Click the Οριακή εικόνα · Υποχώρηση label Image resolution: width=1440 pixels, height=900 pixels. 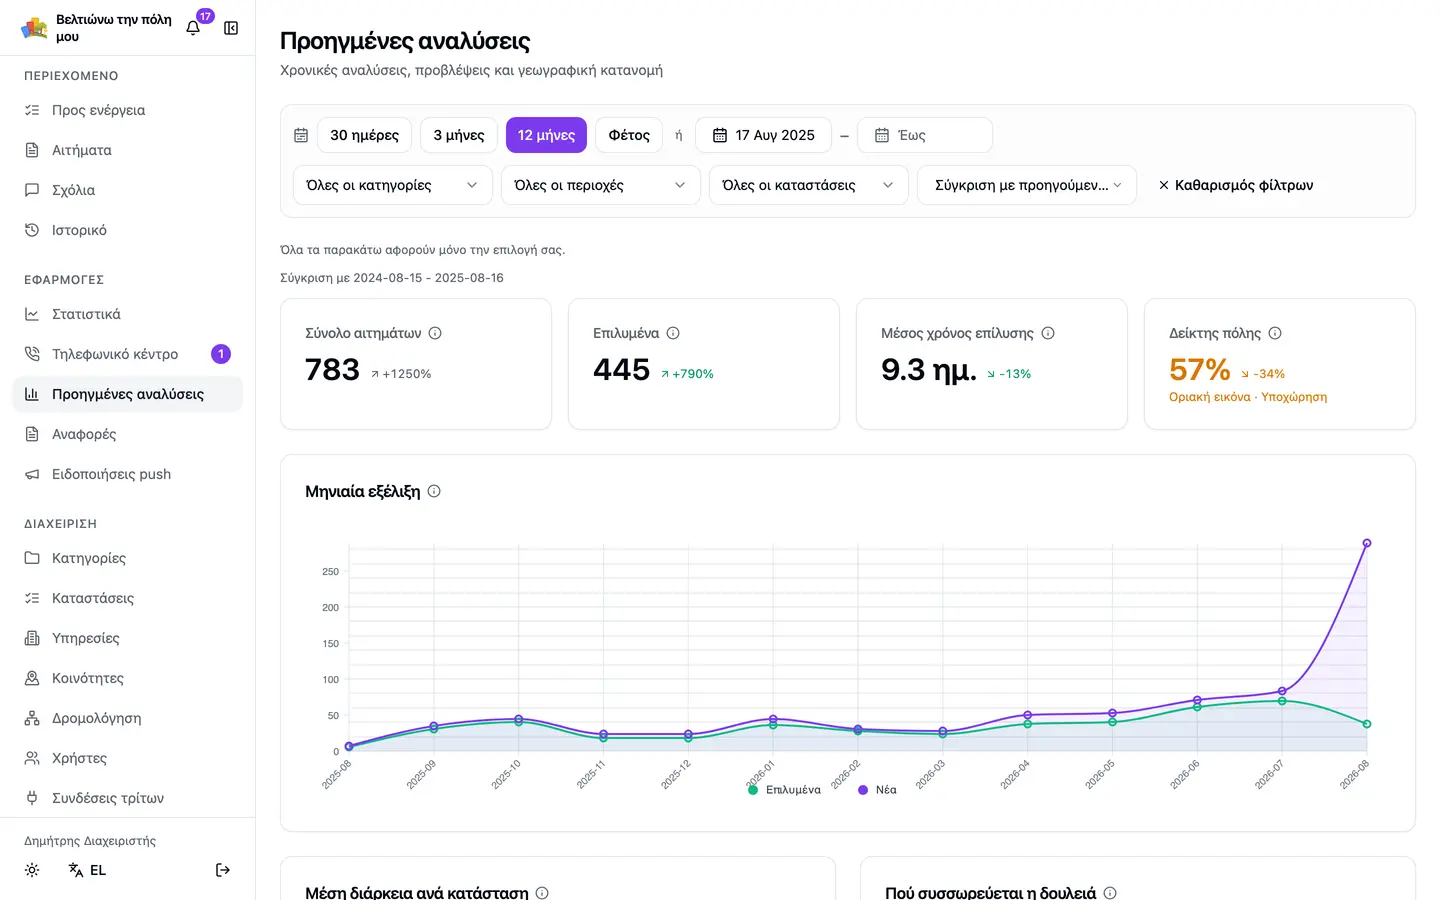pos(1248,397)
